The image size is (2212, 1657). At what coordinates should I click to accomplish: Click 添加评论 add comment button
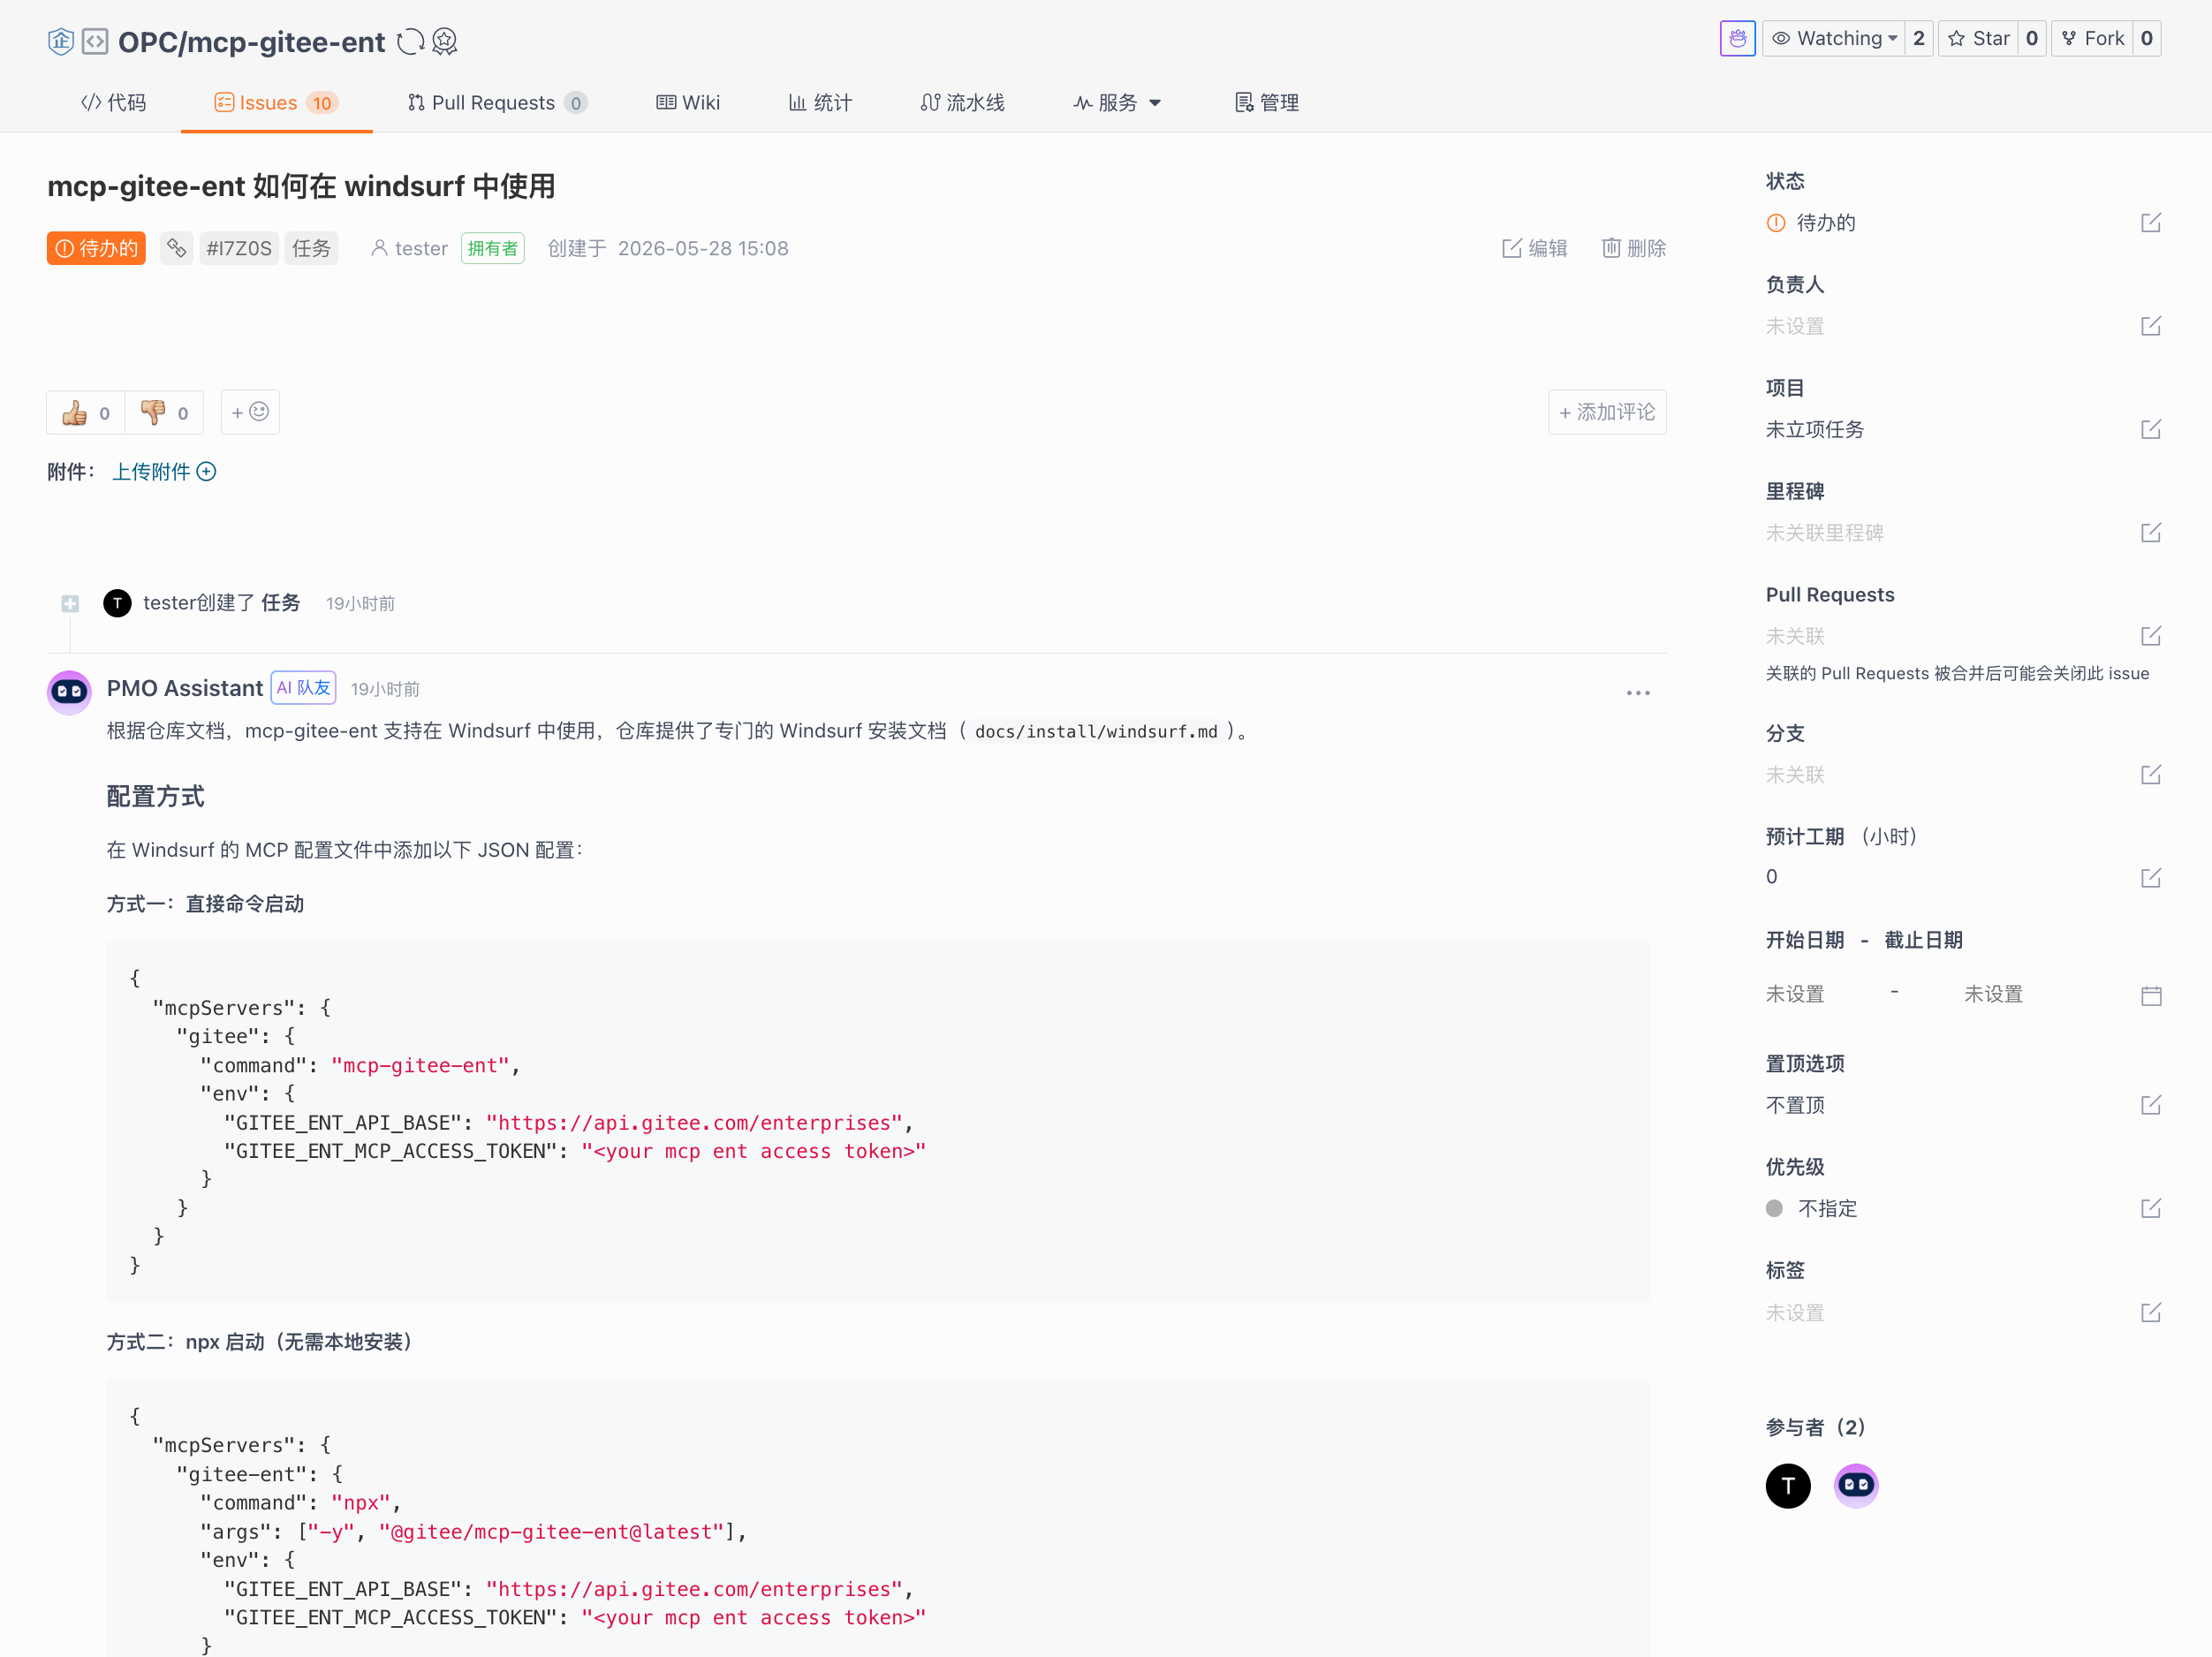pyautogui.click(x=1607, y=412)
